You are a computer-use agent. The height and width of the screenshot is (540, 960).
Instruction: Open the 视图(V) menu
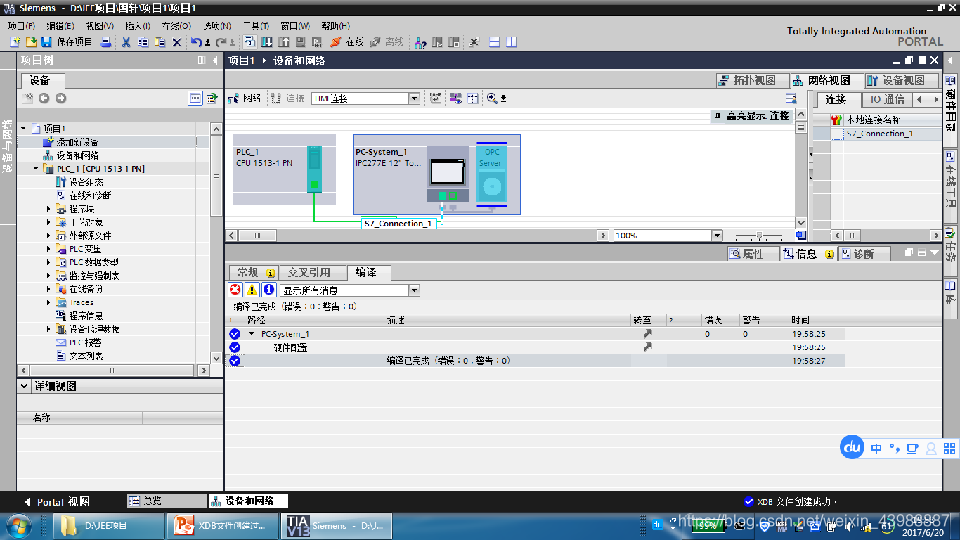[x=99, y=26]
